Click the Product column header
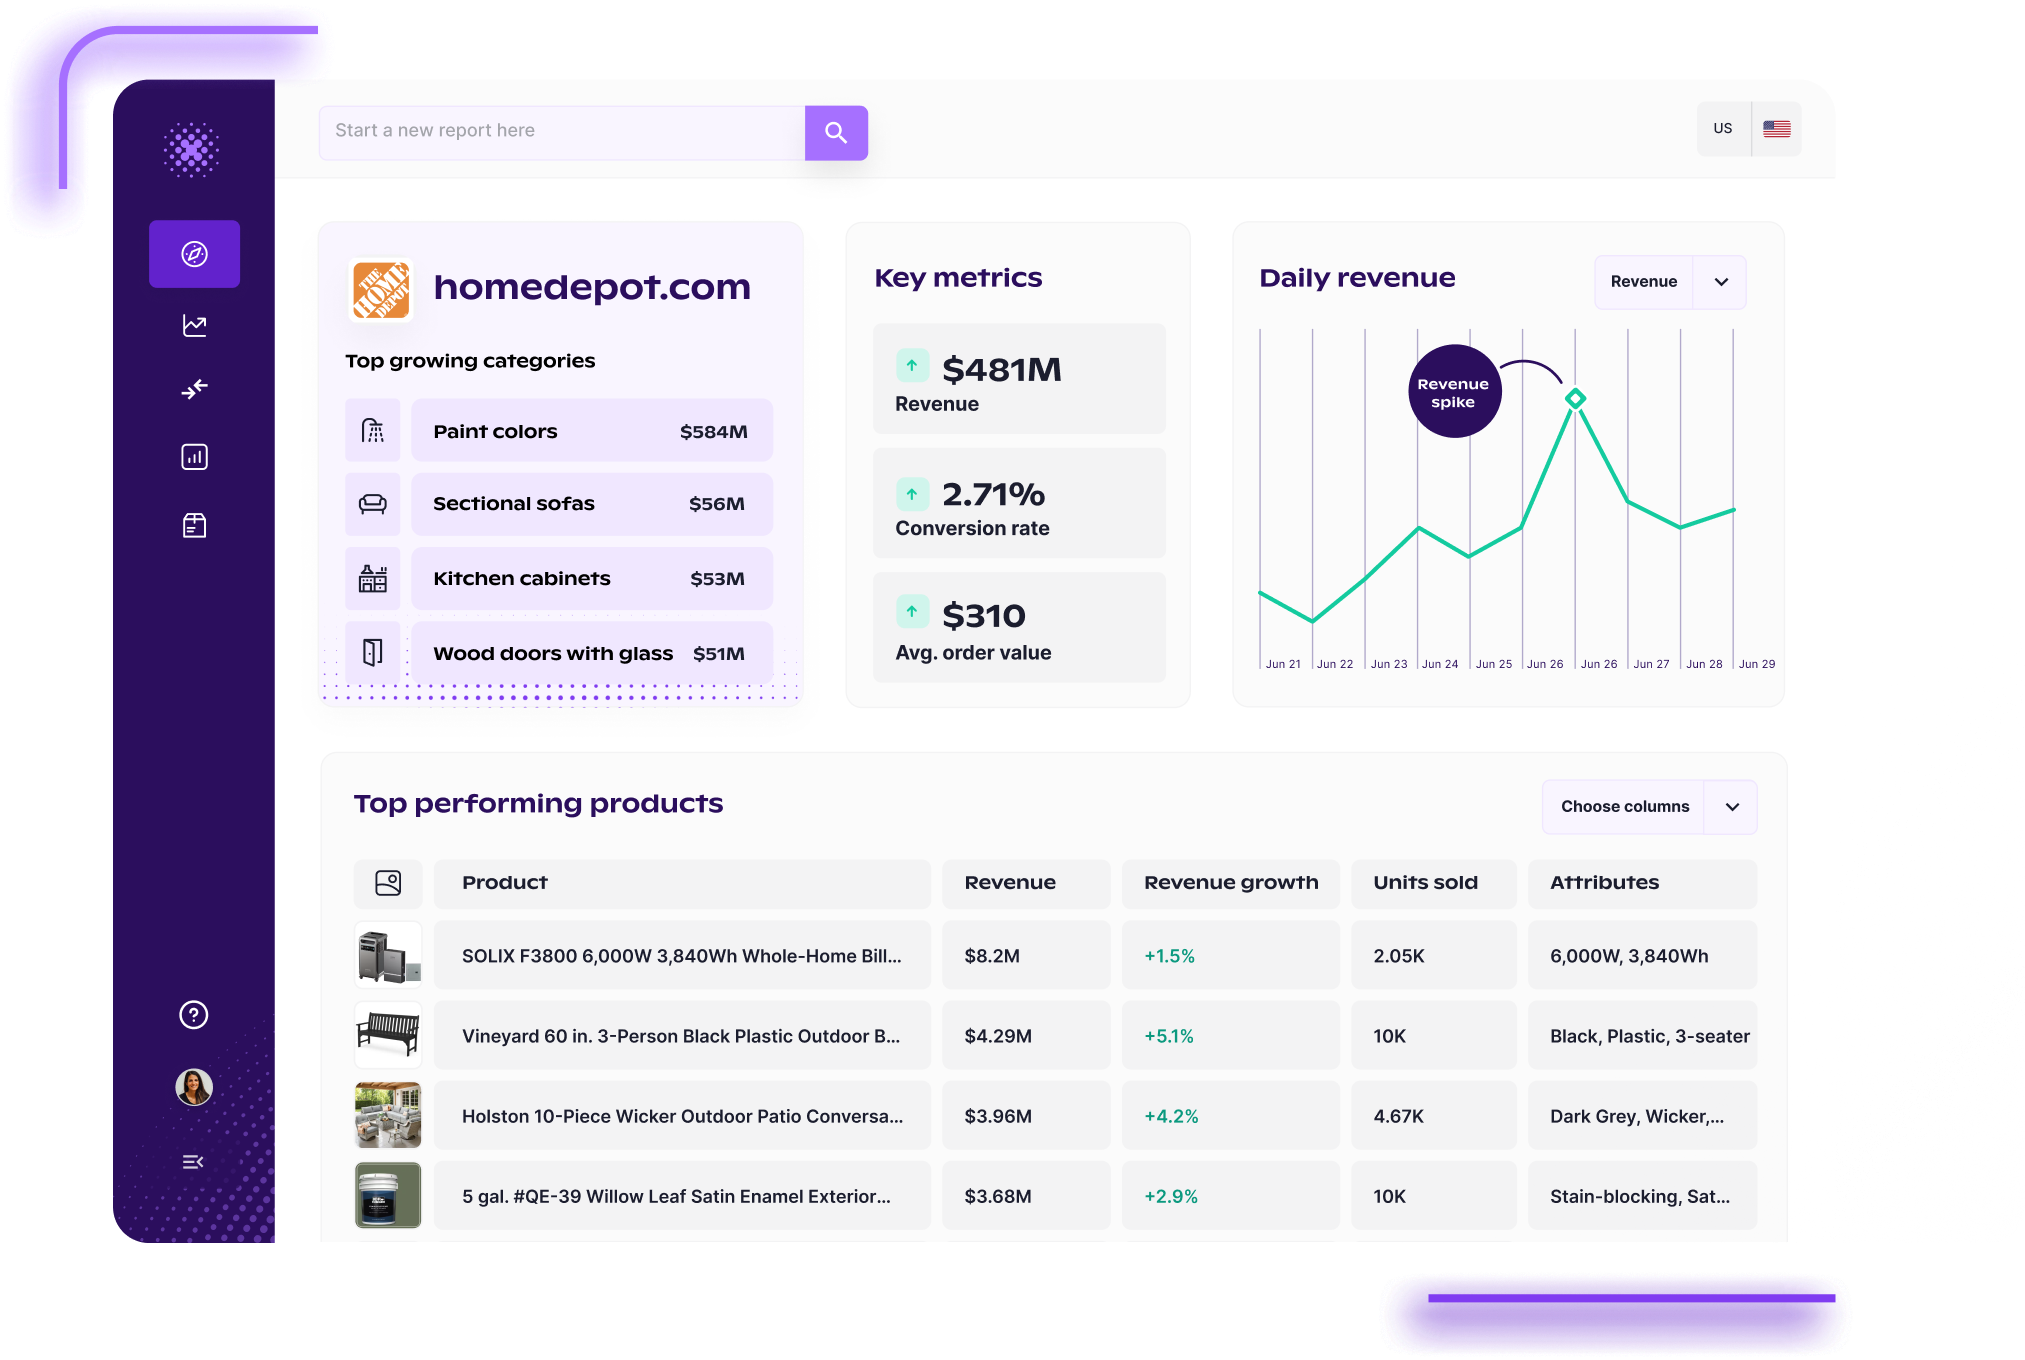 pos(682,883)
